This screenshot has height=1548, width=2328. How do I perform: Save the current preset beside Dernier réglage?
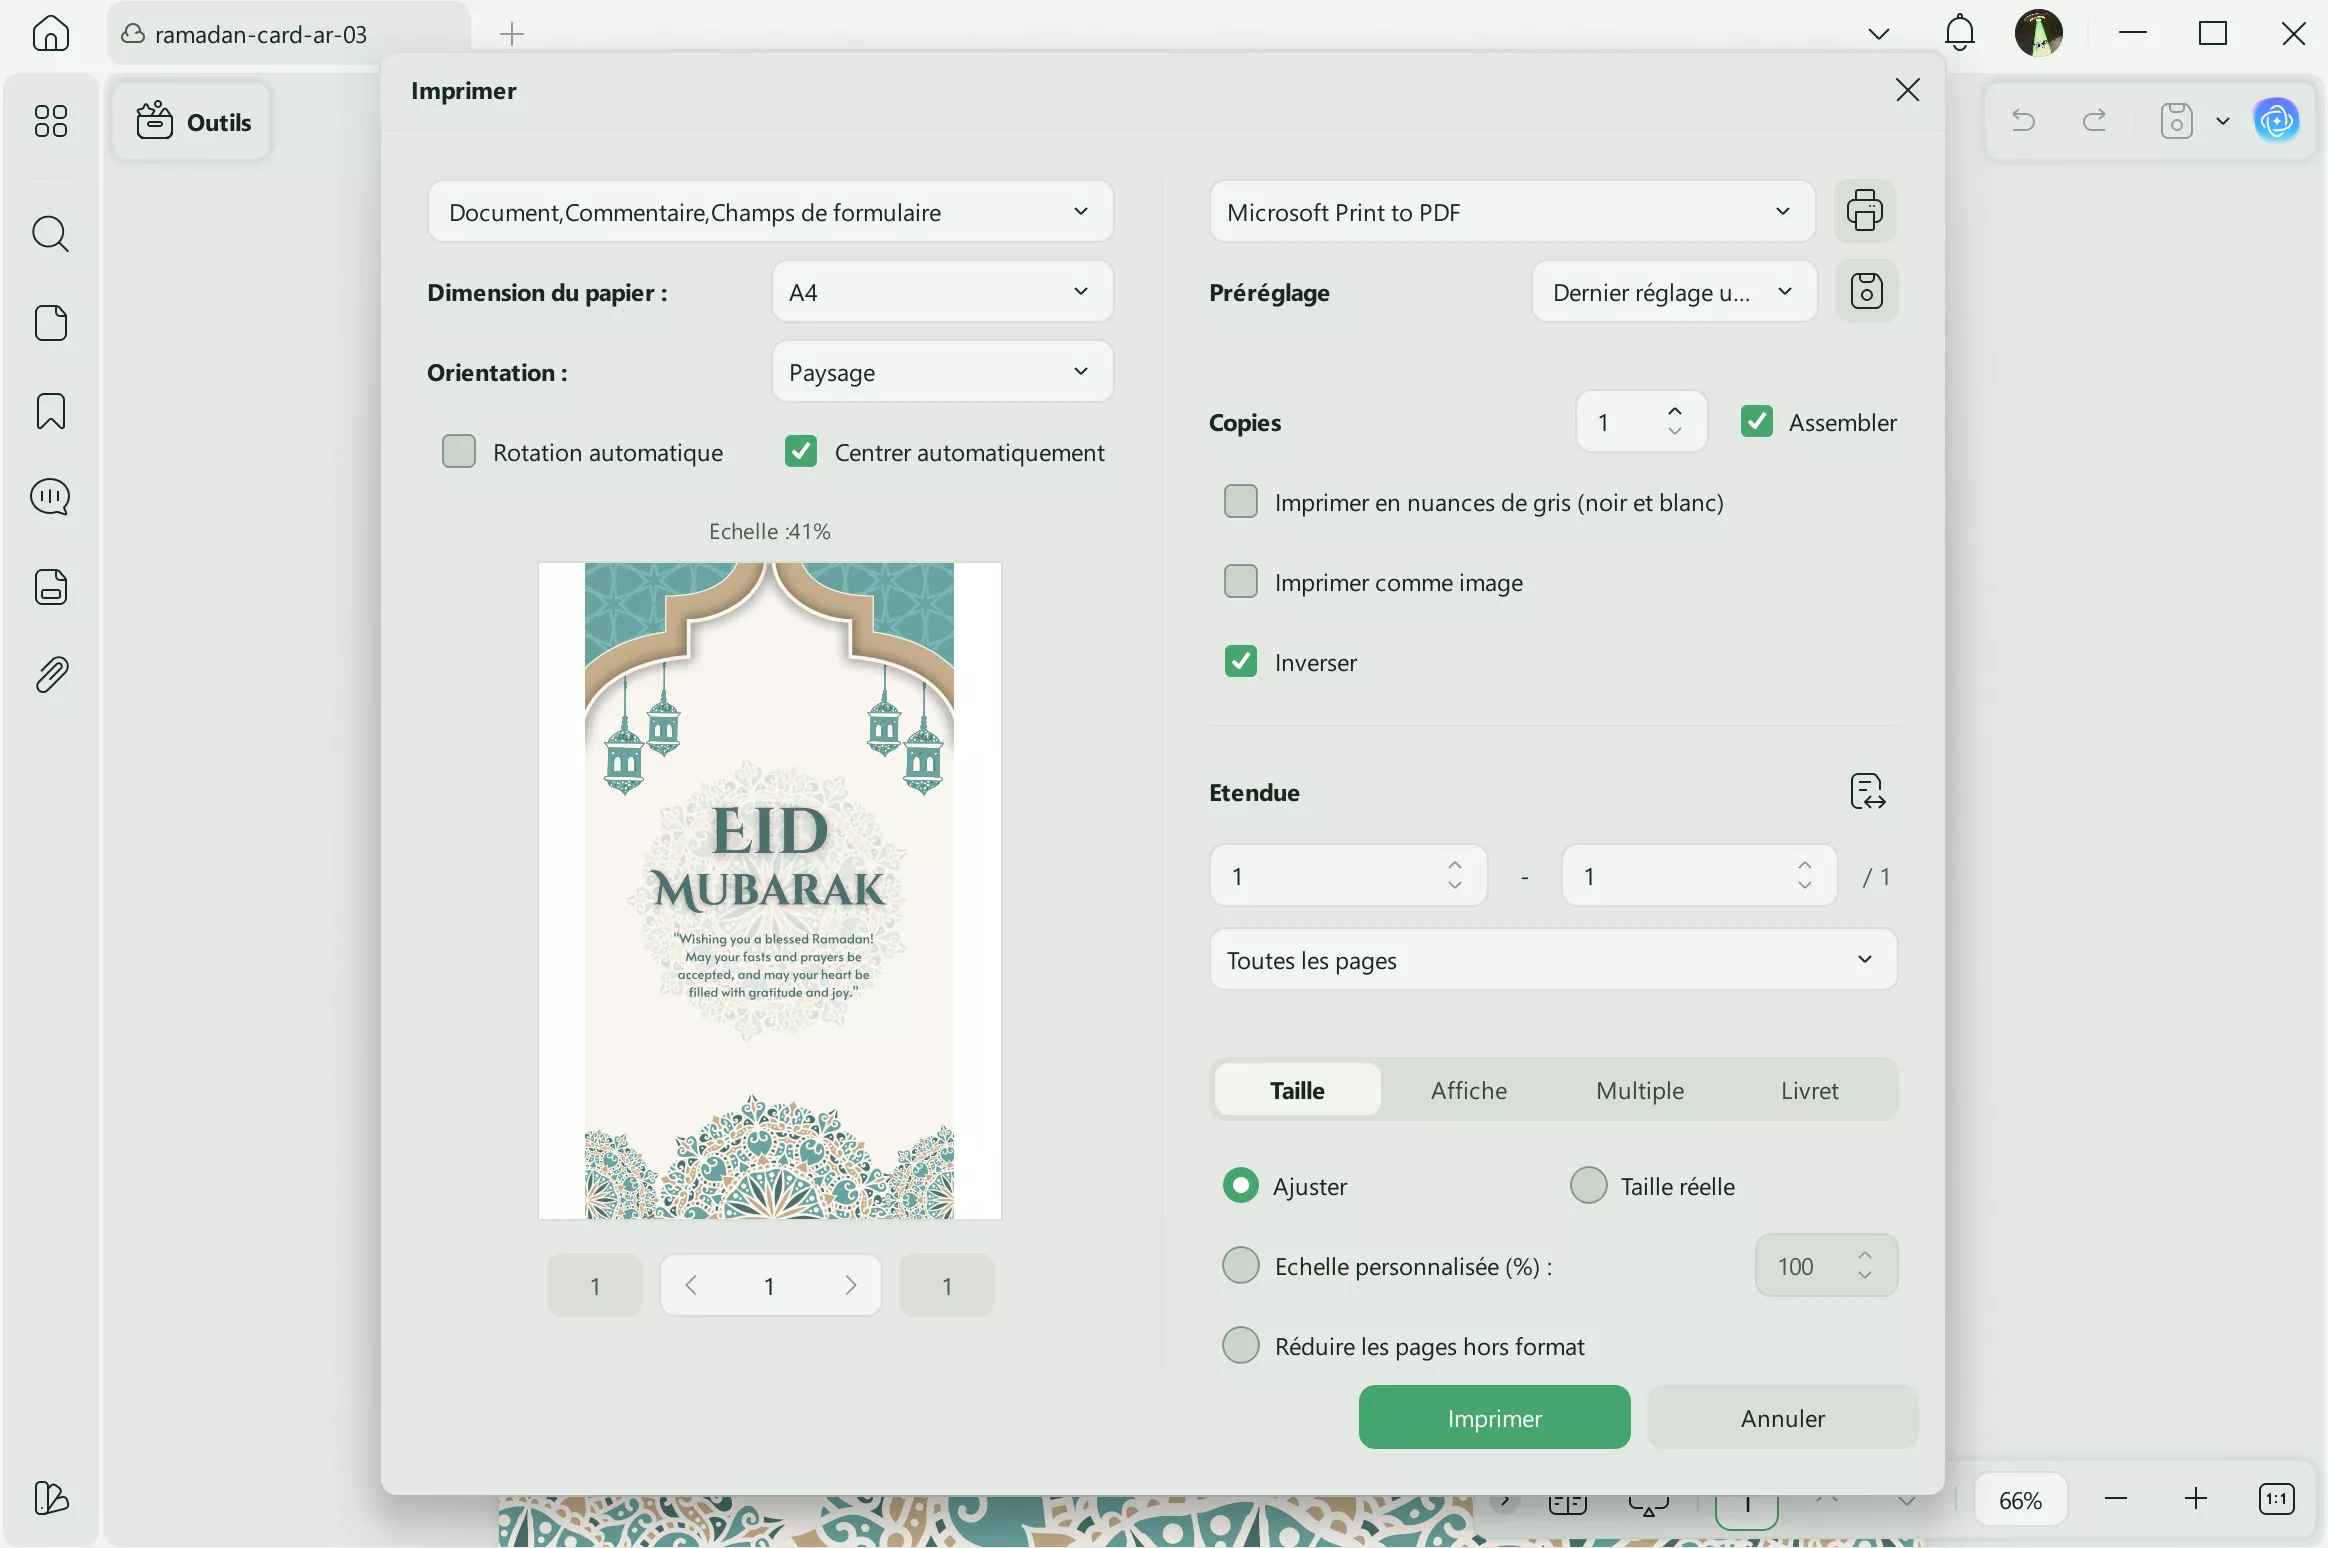(1868, 292)
